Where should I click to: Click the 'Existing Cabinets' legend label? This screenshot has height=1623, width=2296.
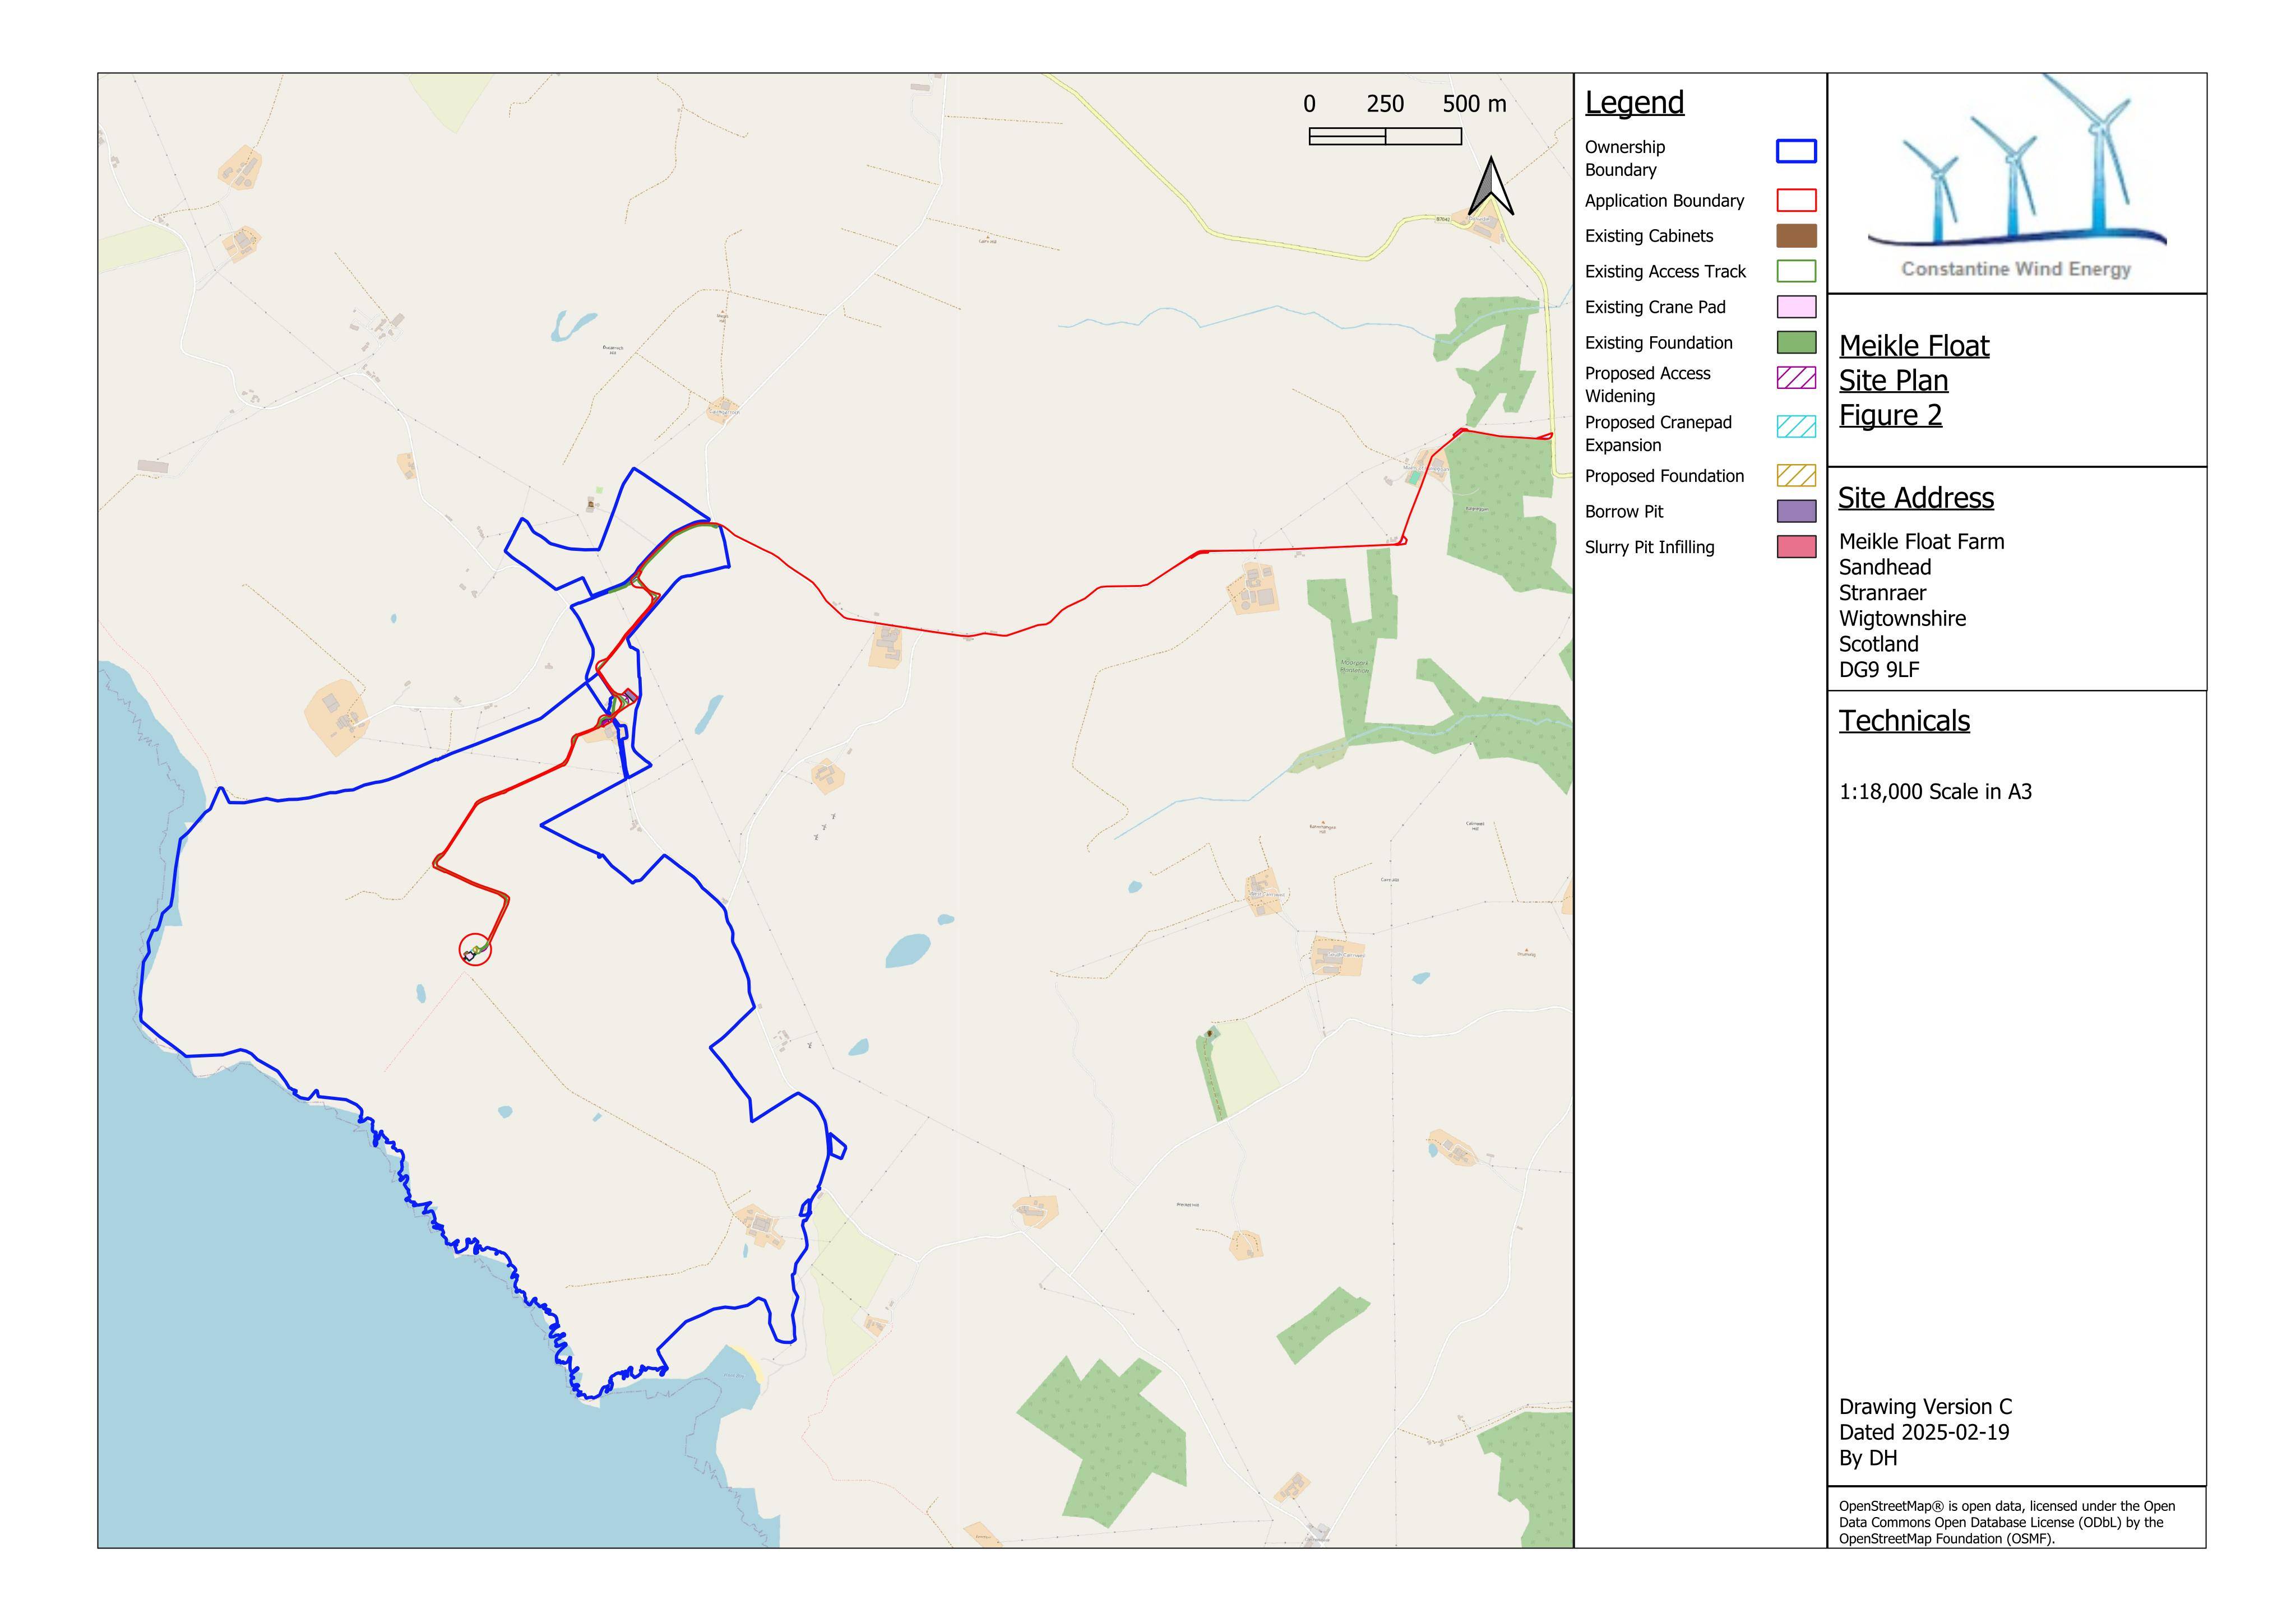coord(1649,236)
